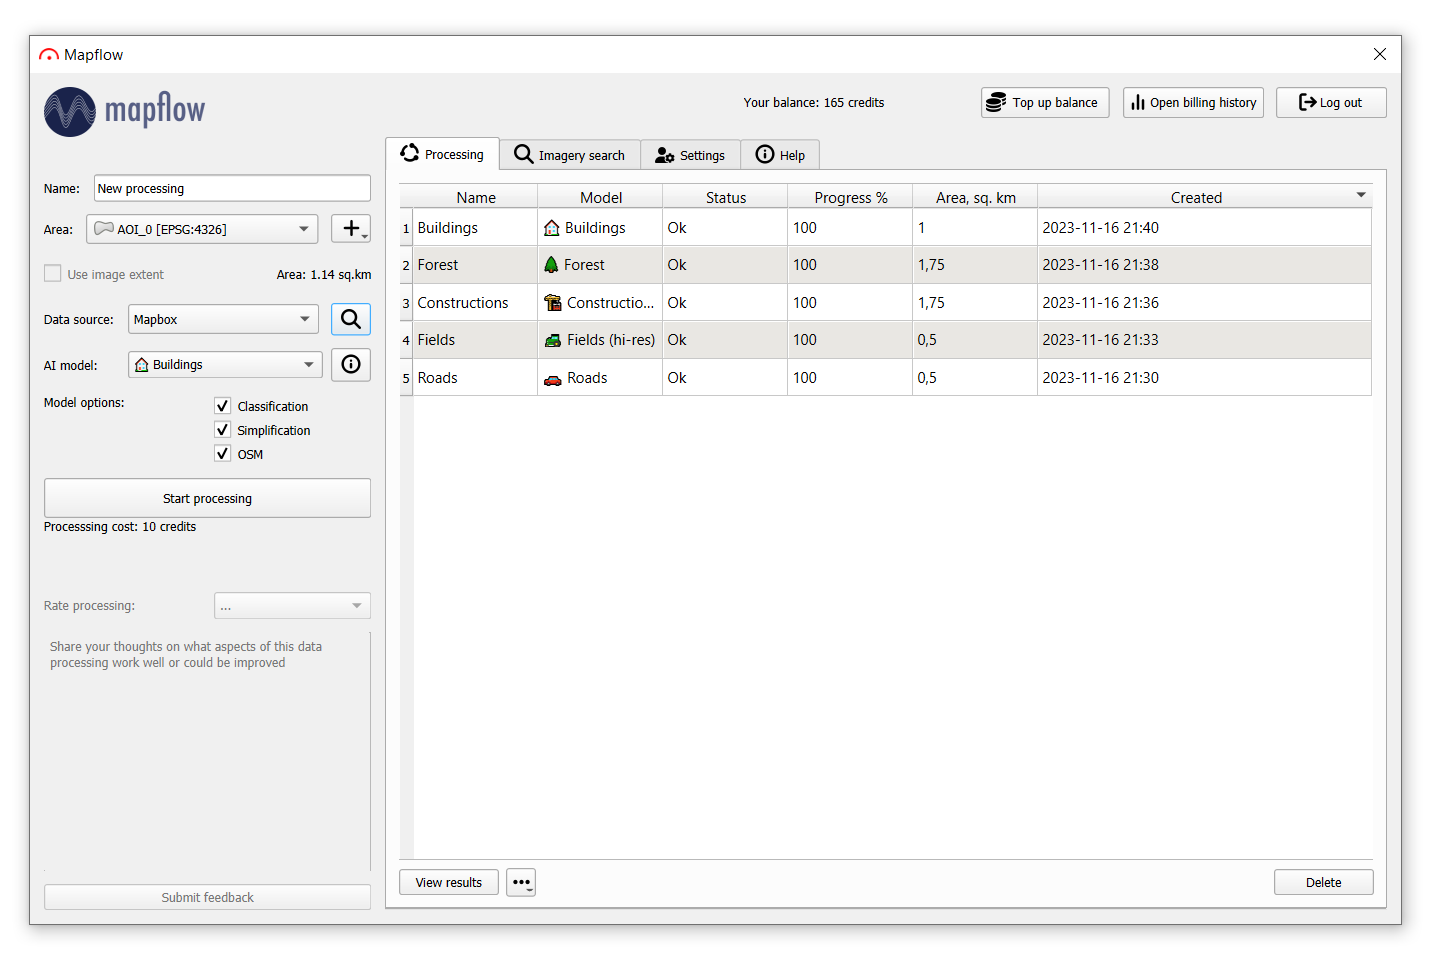The height and width of the screenshot is (961, 1438).
Task: Select the Roads row name cell
Action: pos(476,378)
